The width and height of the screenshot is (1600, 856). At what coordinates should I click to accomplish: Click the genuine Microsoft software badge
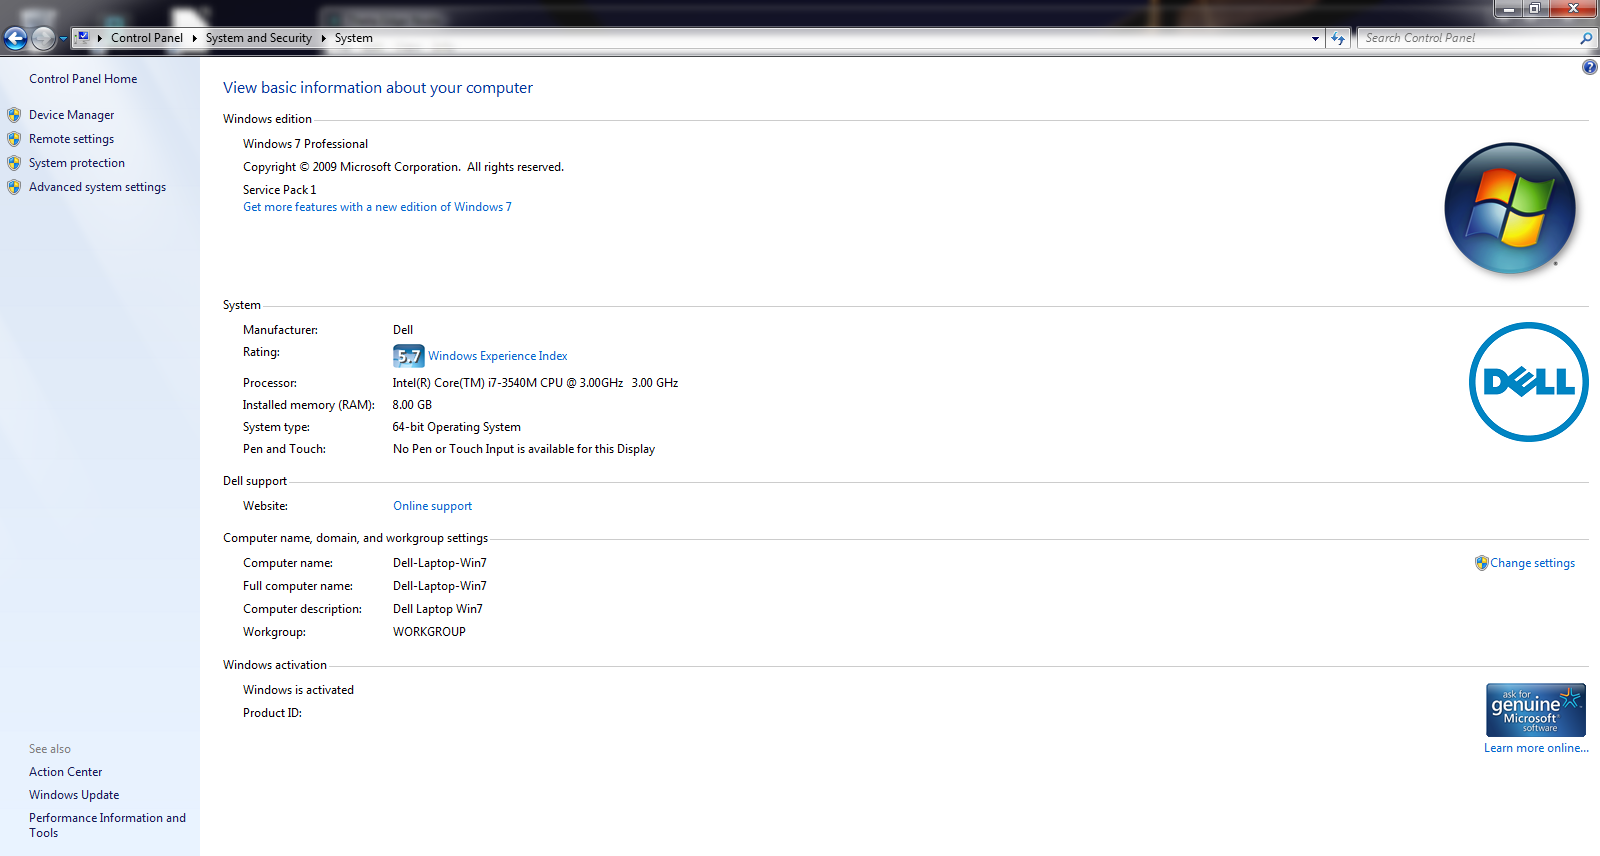point(1535,710)
